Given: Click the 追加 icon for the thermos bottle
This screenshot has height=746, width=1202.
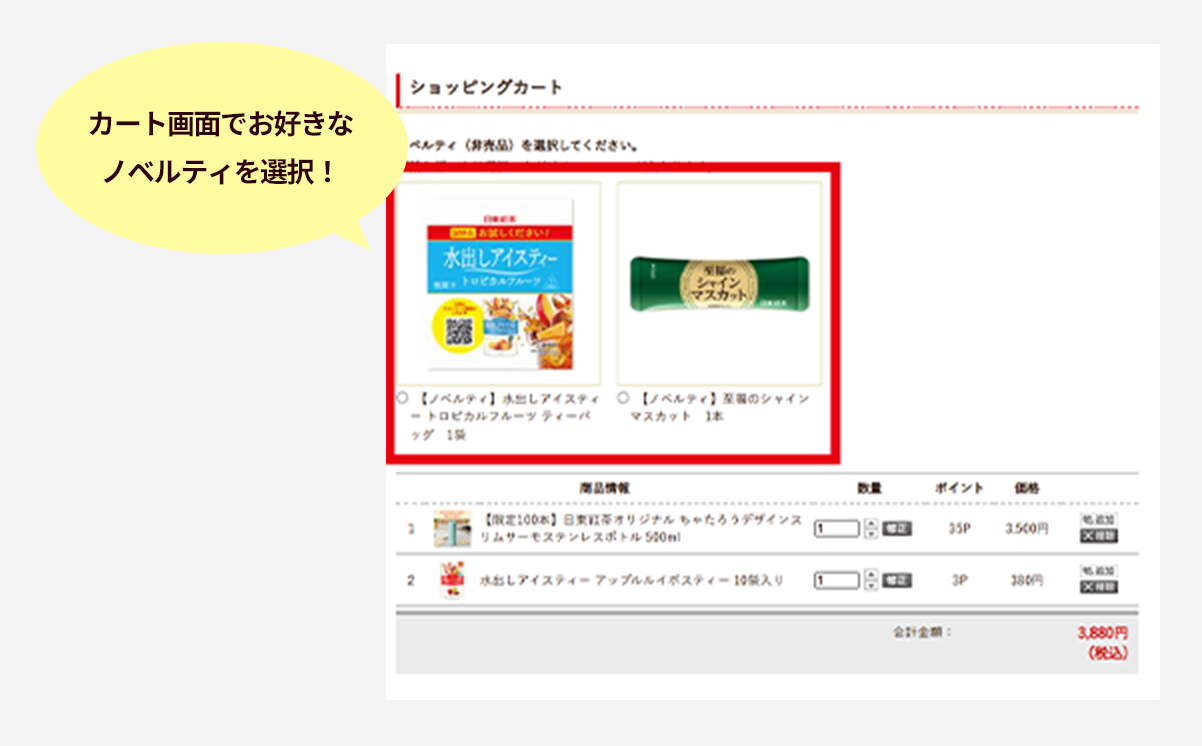Looking at the screenshot, I should (1099, 520).
